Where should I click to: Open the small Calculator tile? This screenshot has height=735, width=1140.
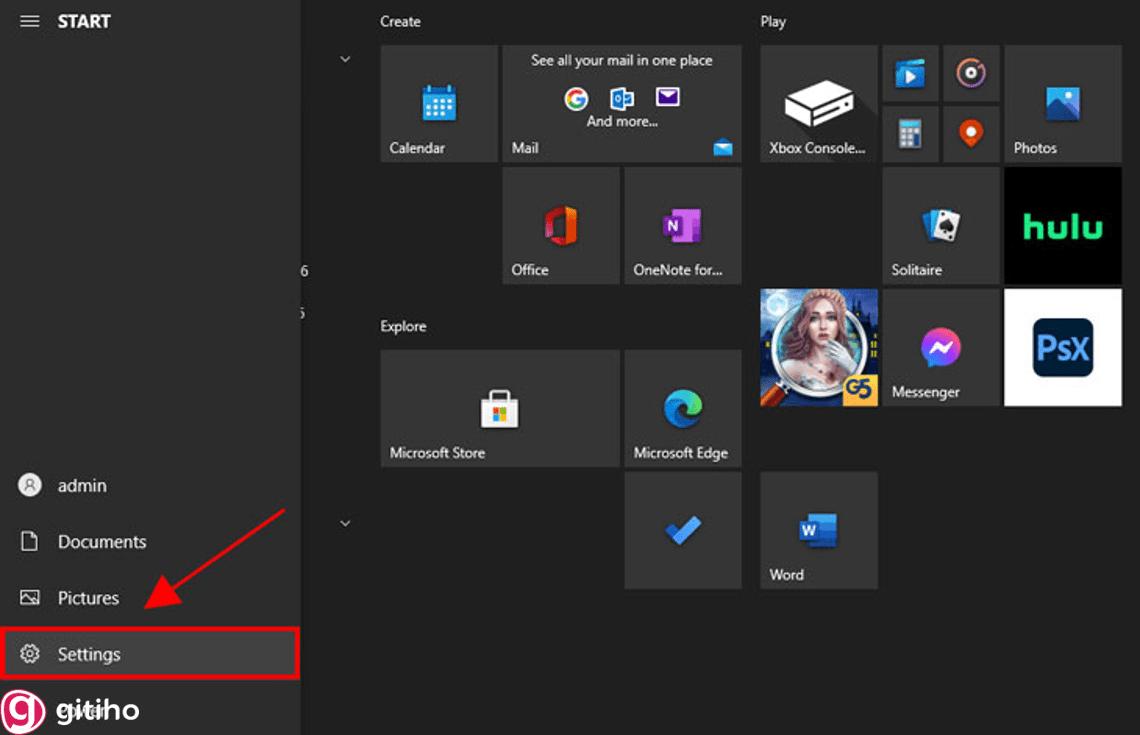click(910, 134)
